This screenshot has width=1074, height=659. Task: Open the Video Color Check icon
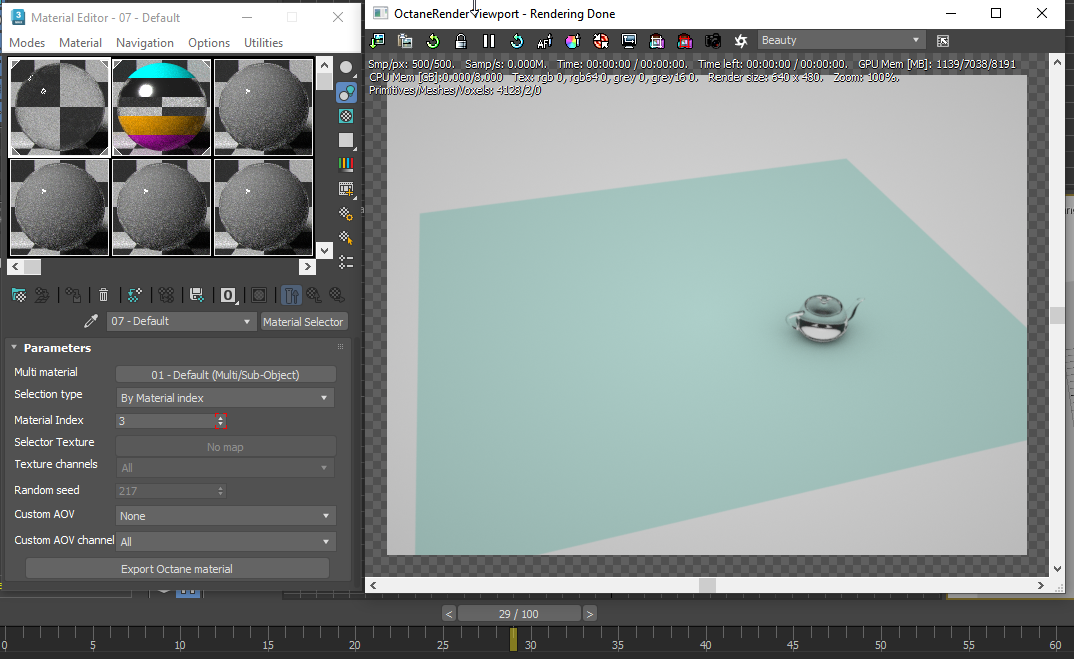(346, 164)
